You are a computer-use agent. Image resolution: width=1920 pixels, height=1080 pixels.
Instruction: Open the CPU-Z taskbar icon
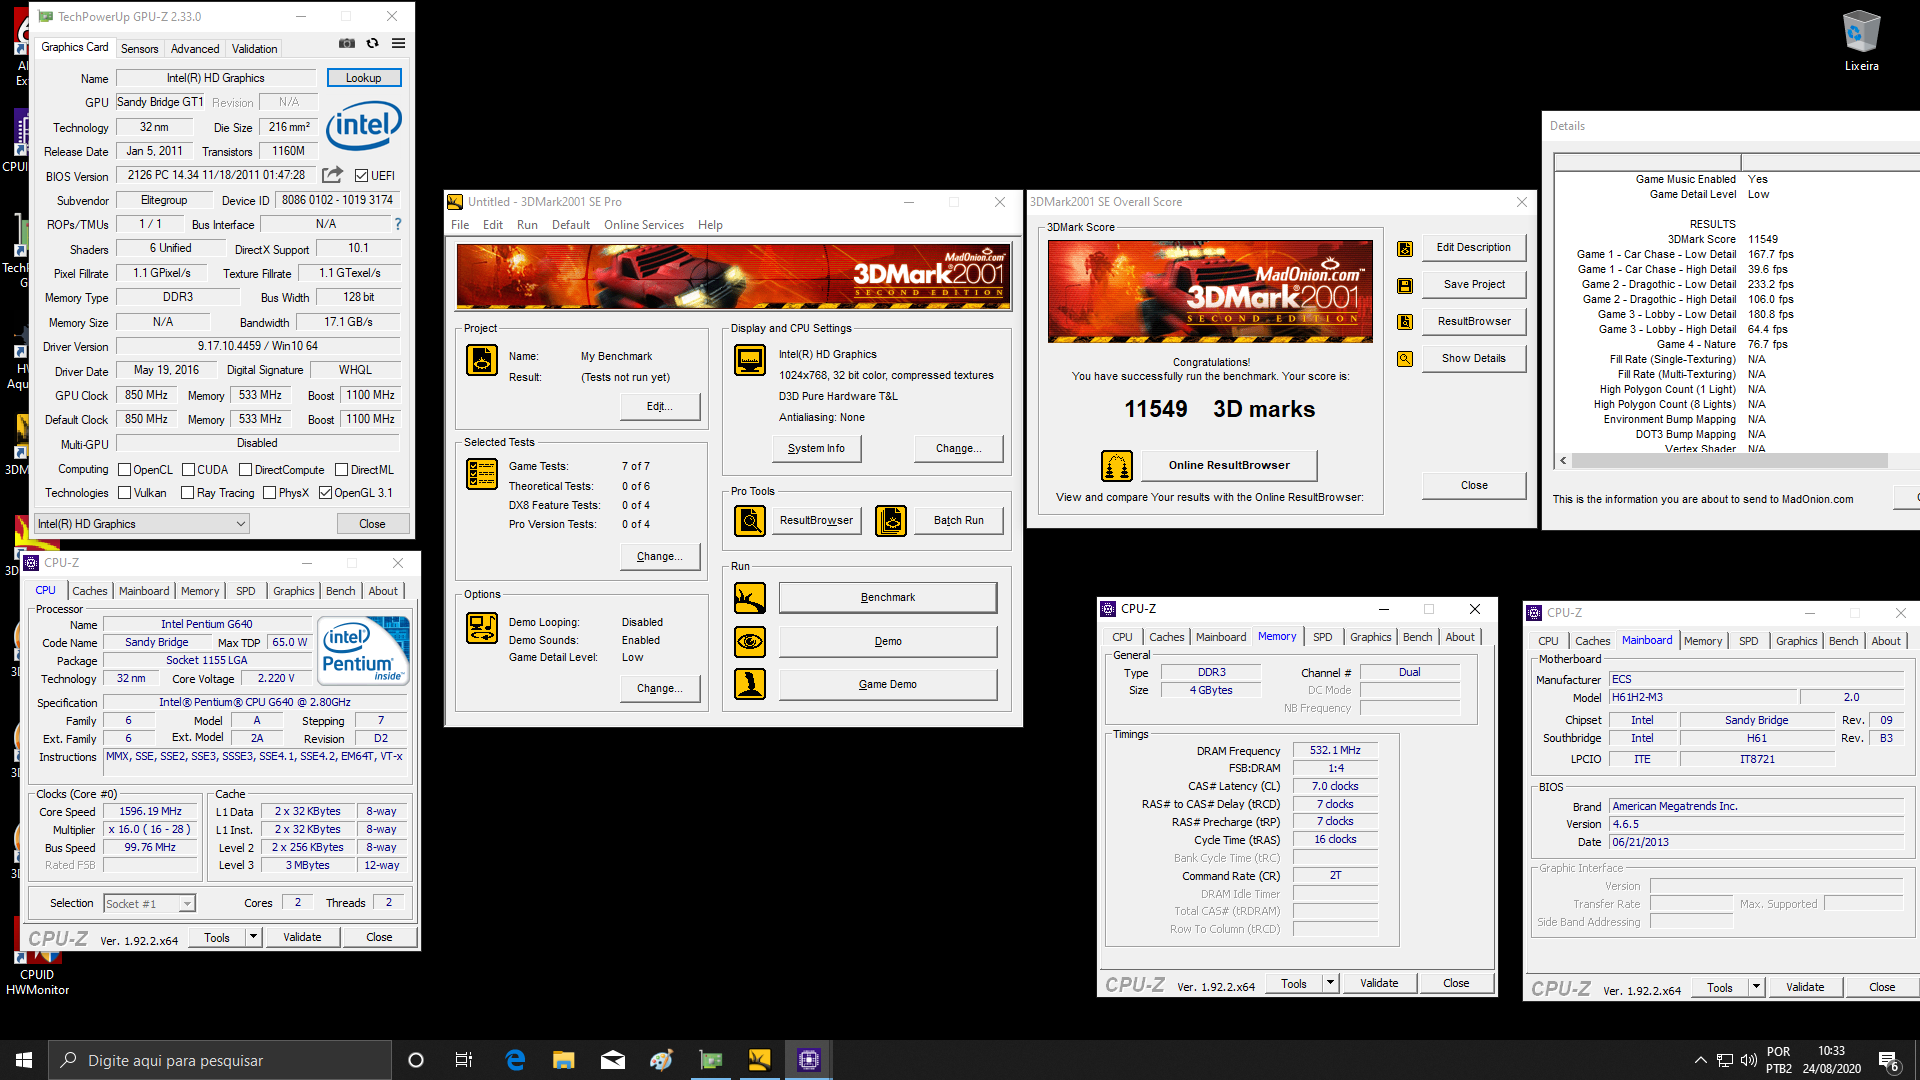click(809, 1060)
